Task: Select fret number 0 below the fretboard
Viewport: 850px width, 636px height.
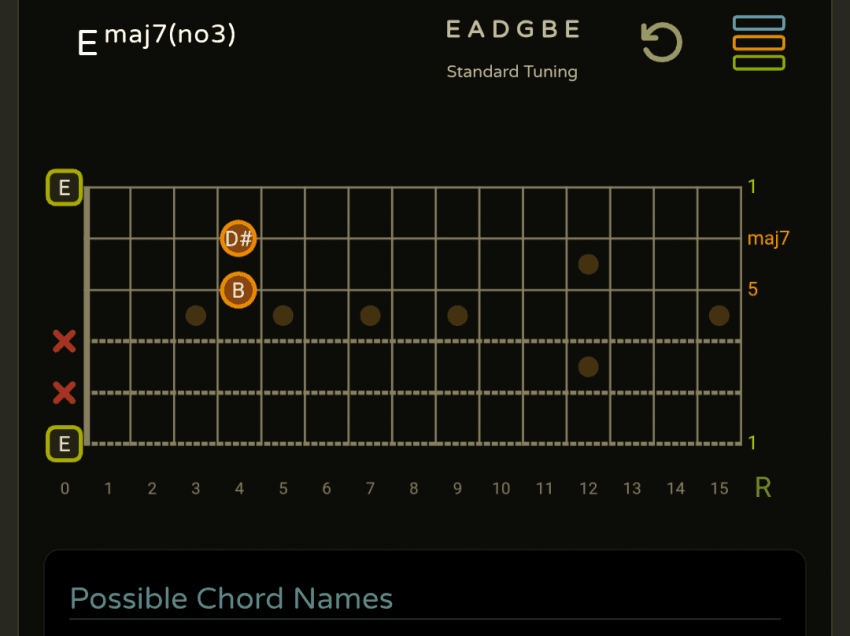Action: click(65, 488)
